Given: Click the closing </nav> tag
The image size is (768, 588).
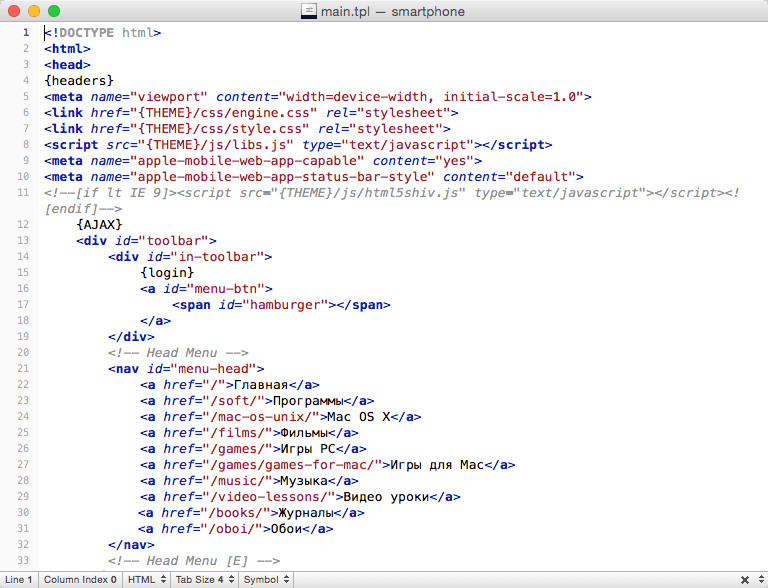Looking at the screenshot, I should click(x=131, y=545).
